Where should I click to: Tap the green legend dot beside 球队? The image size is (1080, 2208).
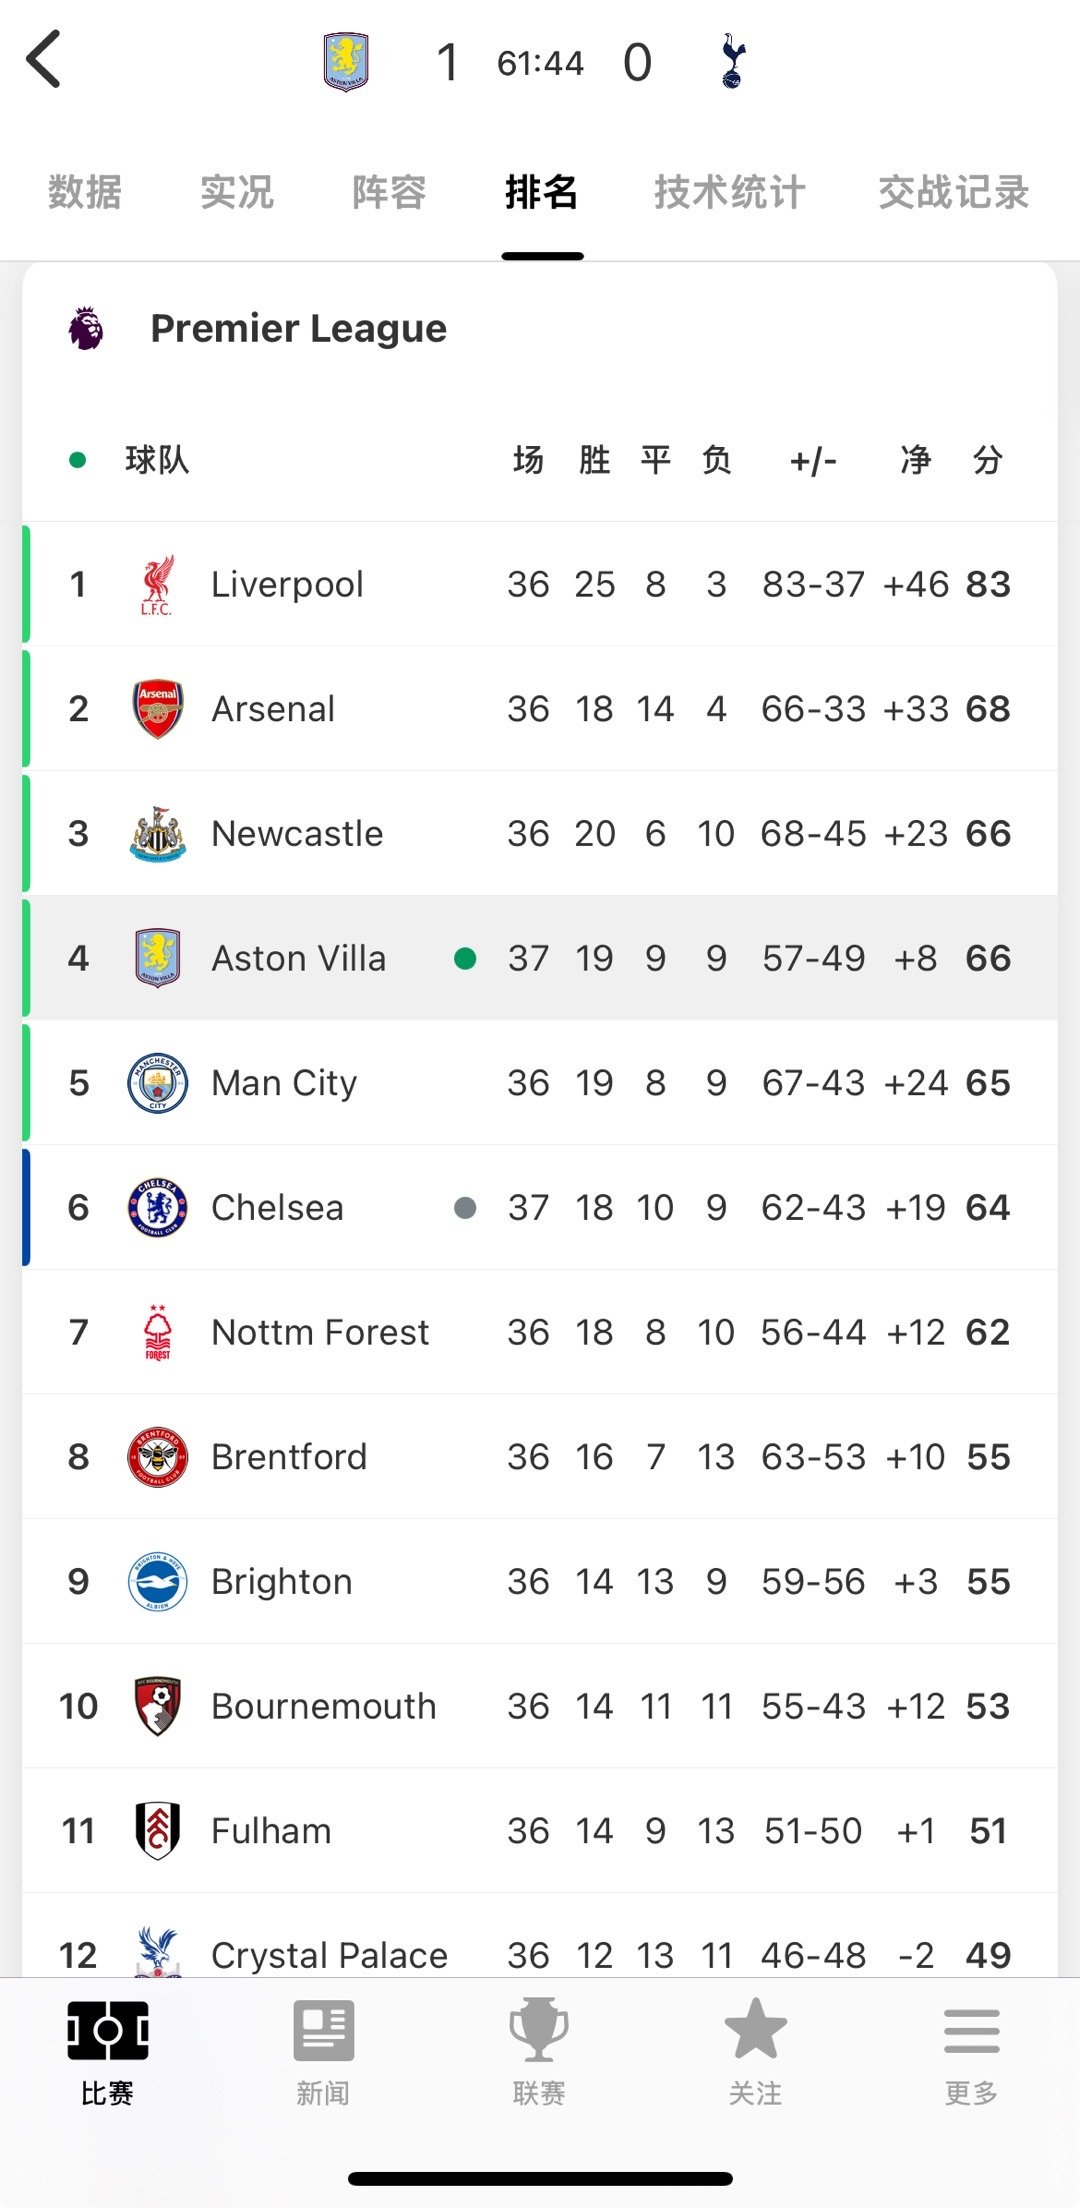pos(77,460)
